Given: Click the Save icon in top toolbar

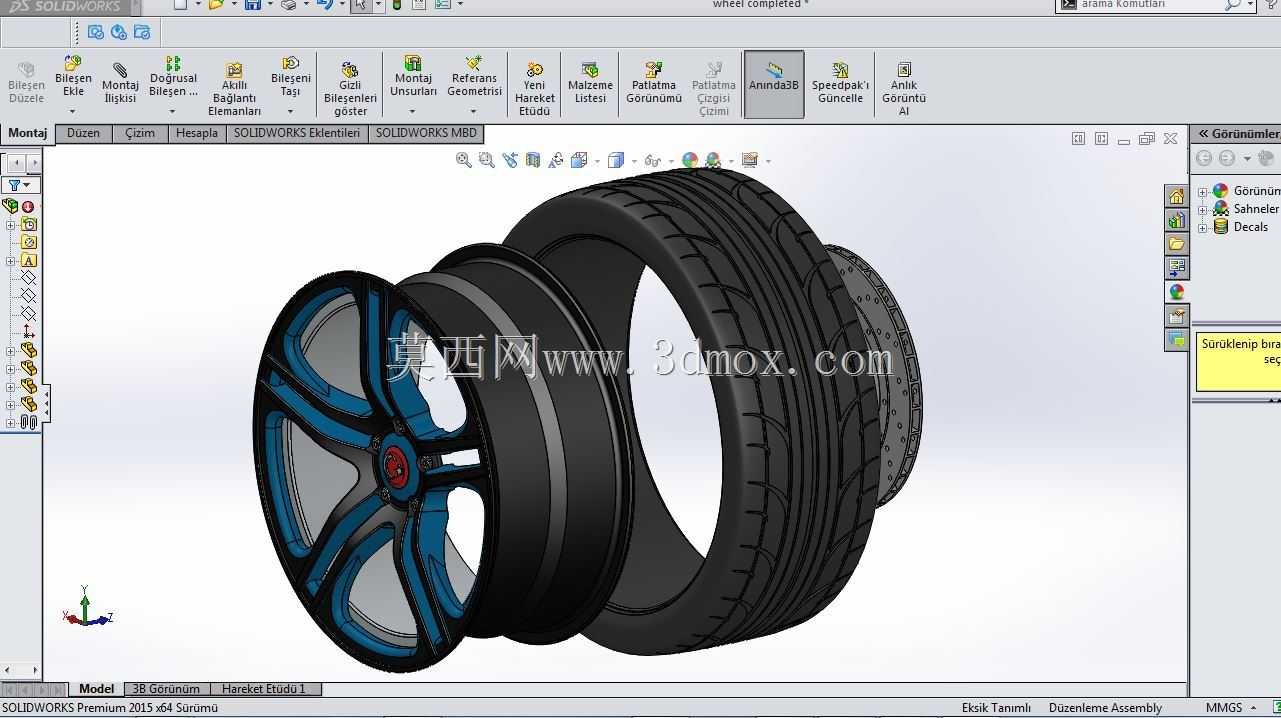Looking at the screenshot, I should click(253, 4).
